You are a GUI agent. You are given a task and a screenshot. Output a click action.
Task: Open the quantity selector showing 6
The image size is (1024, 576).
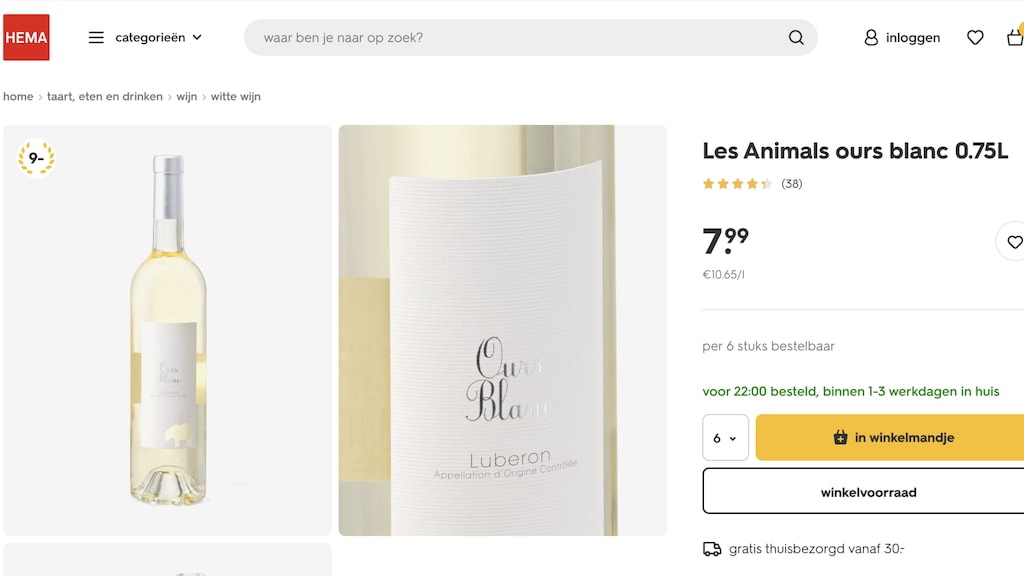[725, 437]
